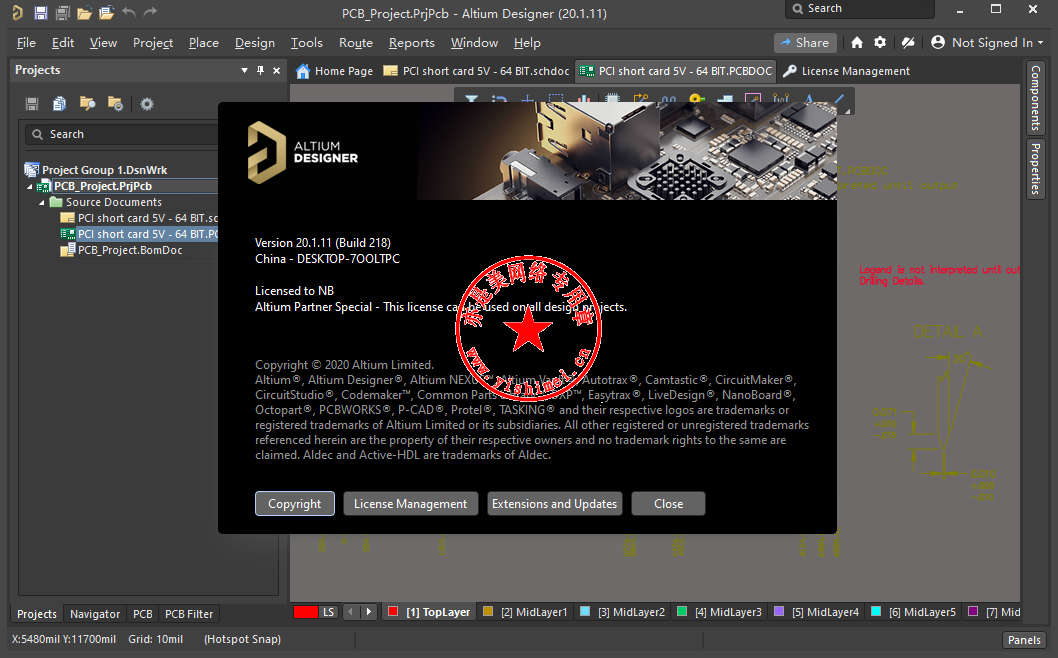Viewport: 1058px width, 658px height.
Task: Click the Altium logo in the title bar
Action: point(18,12)
